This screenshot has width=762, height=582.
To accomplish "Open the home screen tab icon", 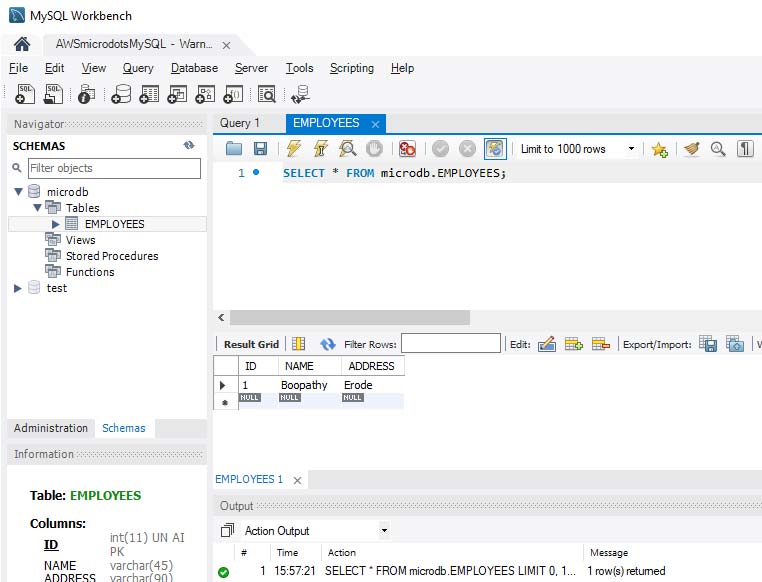I will (22, 44).
